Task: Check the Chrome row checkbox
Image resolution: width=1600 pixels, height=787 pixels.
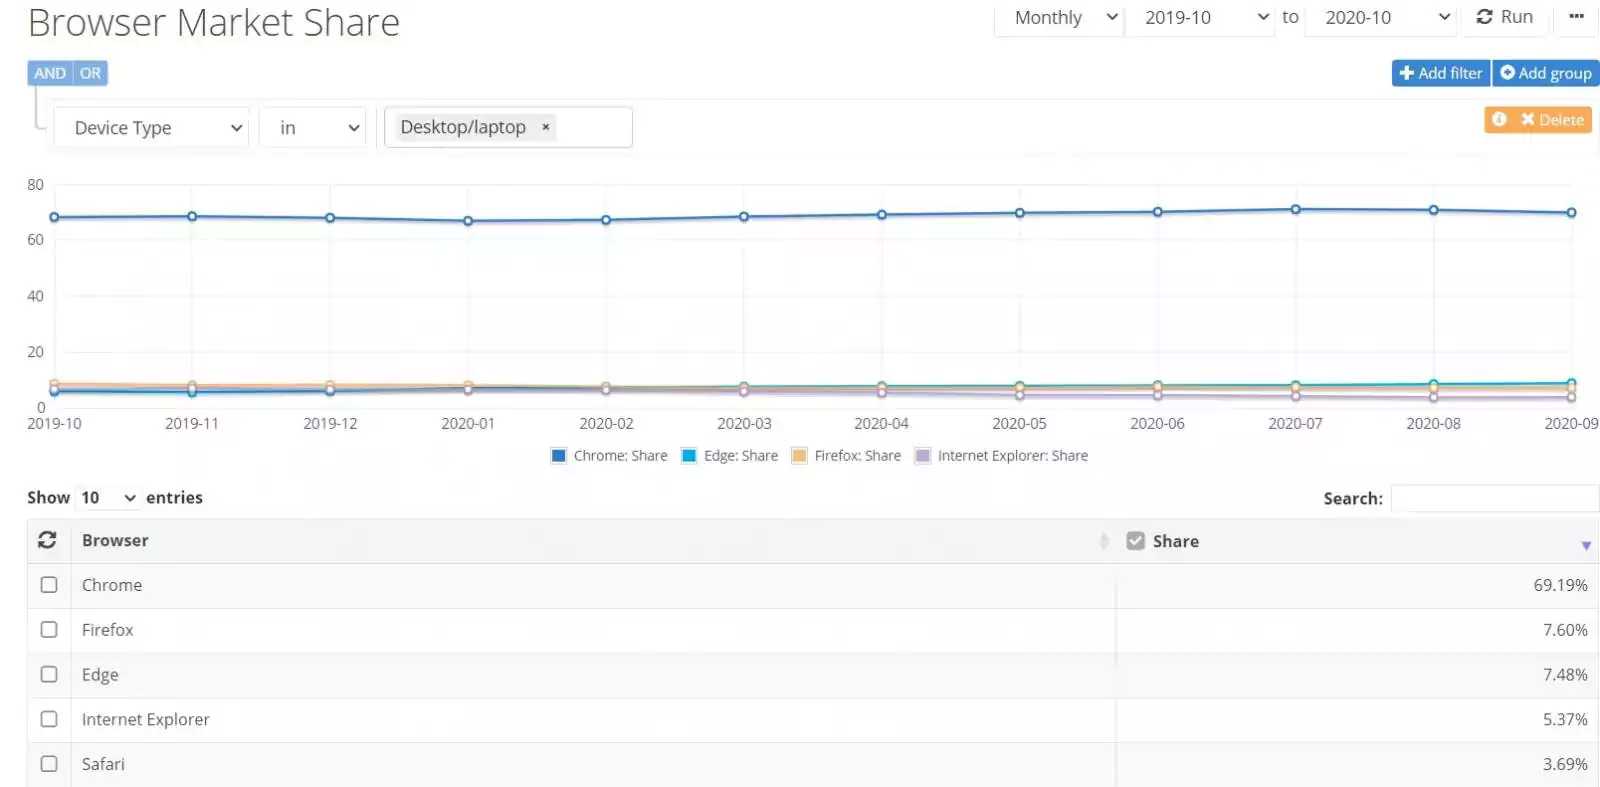Action: point(49,585)
